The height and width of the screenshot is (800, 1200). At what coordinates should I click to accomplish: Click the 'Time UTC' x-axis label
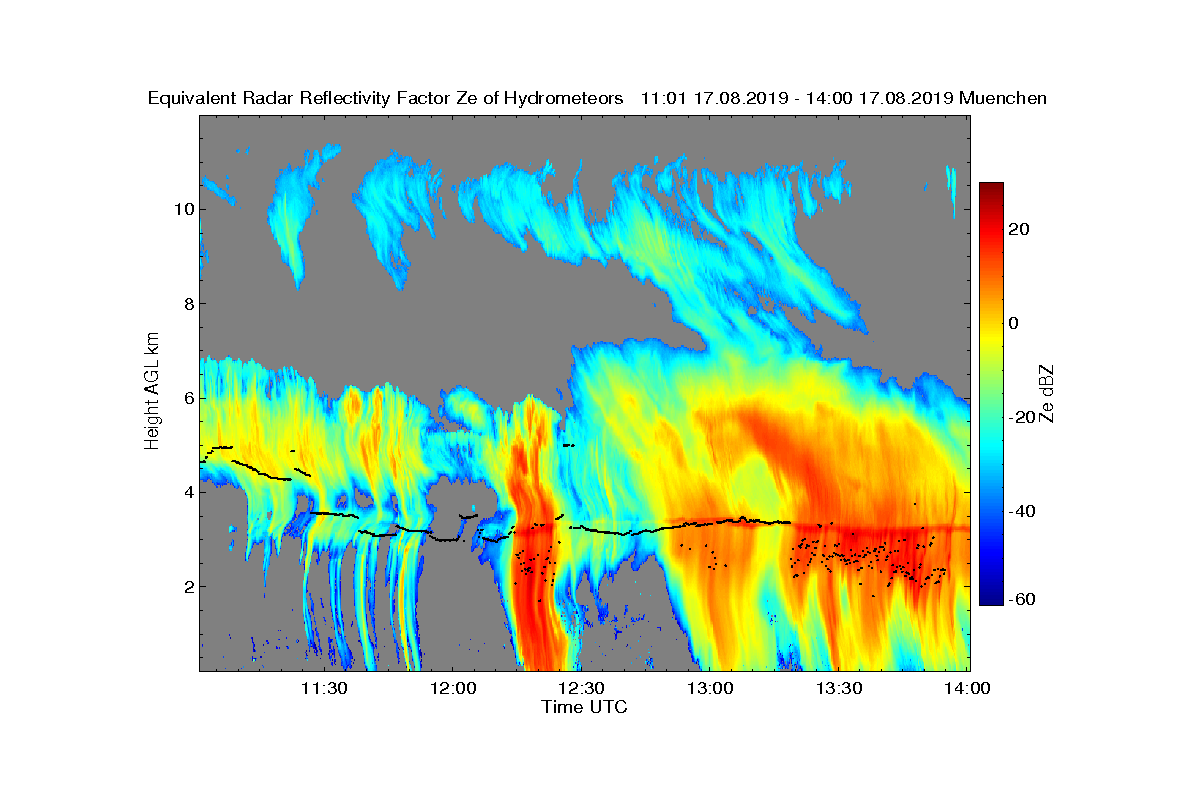pos(585,707)
